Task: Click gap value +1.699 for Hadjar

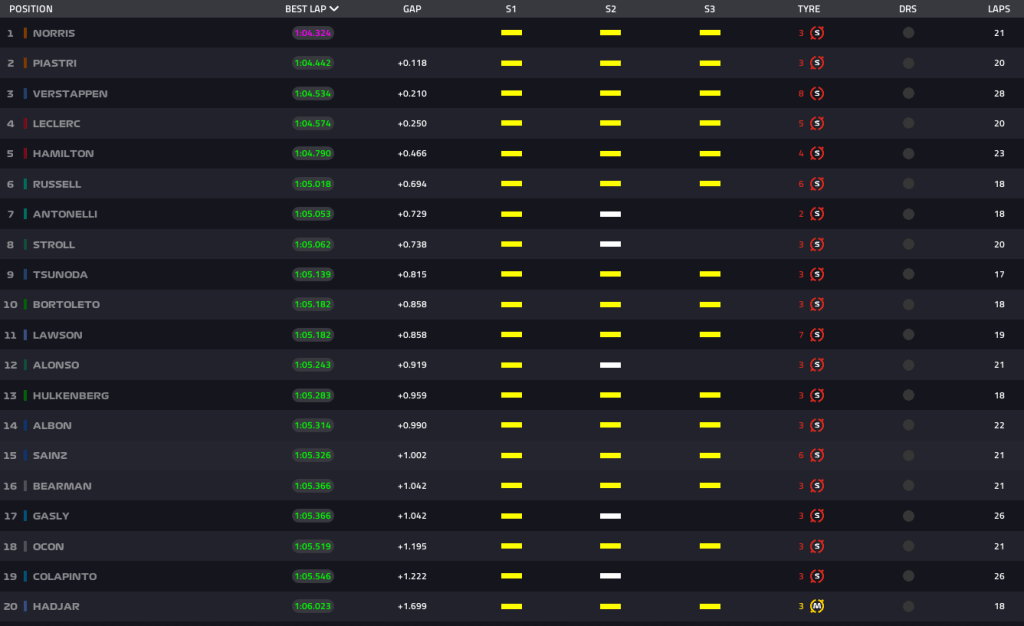Action: tap(412, 606)
